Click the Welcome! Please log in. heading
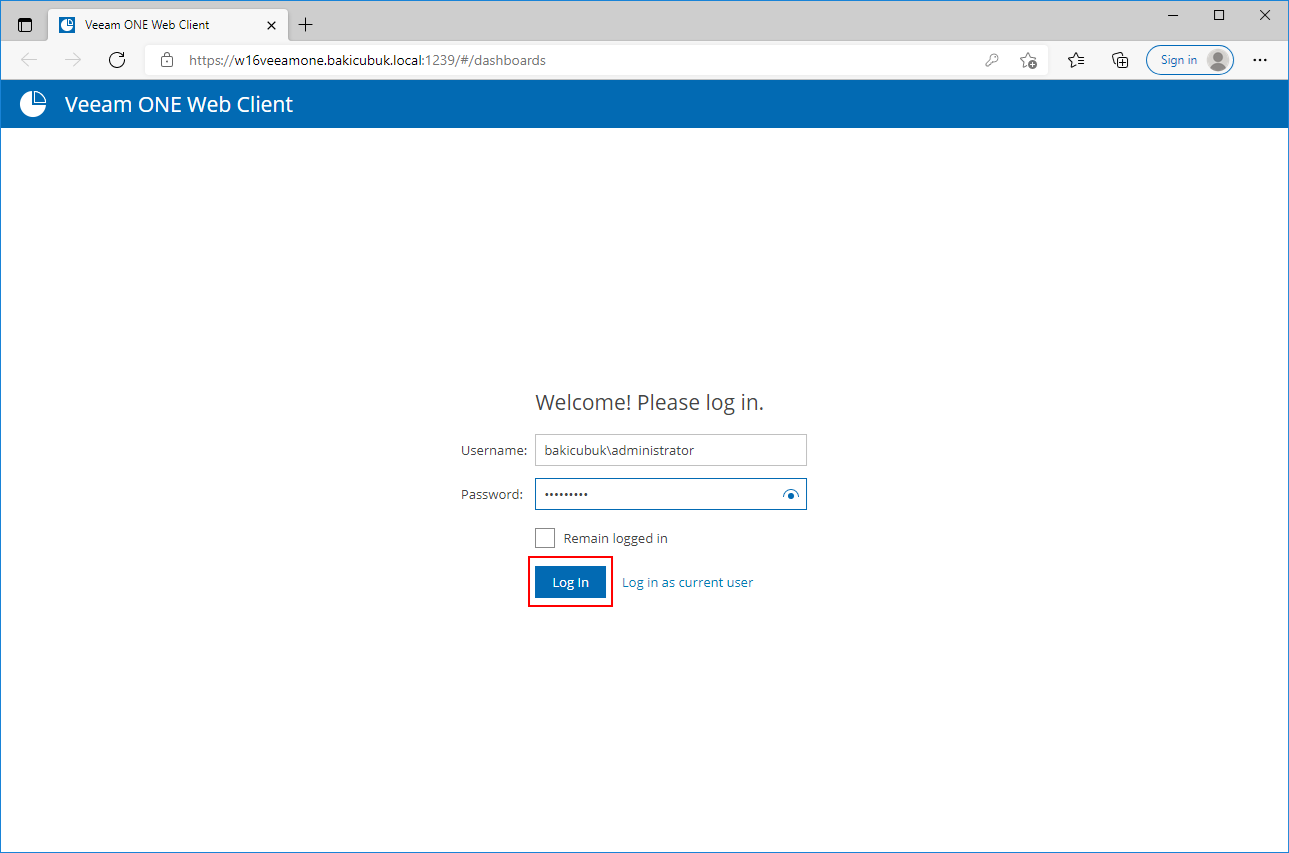 tap(649, 402)
